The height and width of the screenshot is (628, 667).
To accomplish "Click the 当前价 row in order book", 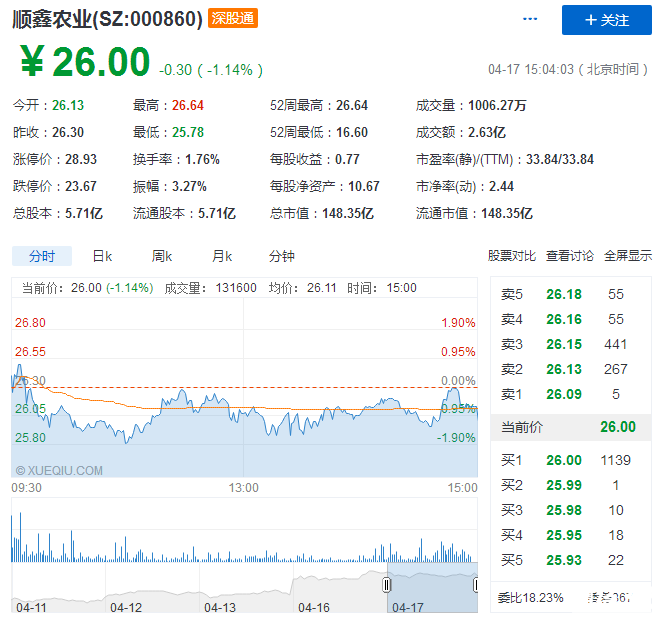I will [570, 427].
